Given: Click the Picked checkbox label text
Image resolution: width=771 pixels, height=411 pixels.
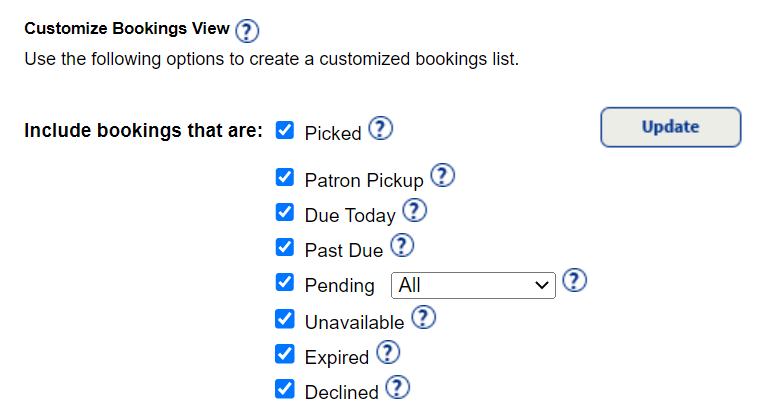Looking at the screenshot, I should click(333, 133).
